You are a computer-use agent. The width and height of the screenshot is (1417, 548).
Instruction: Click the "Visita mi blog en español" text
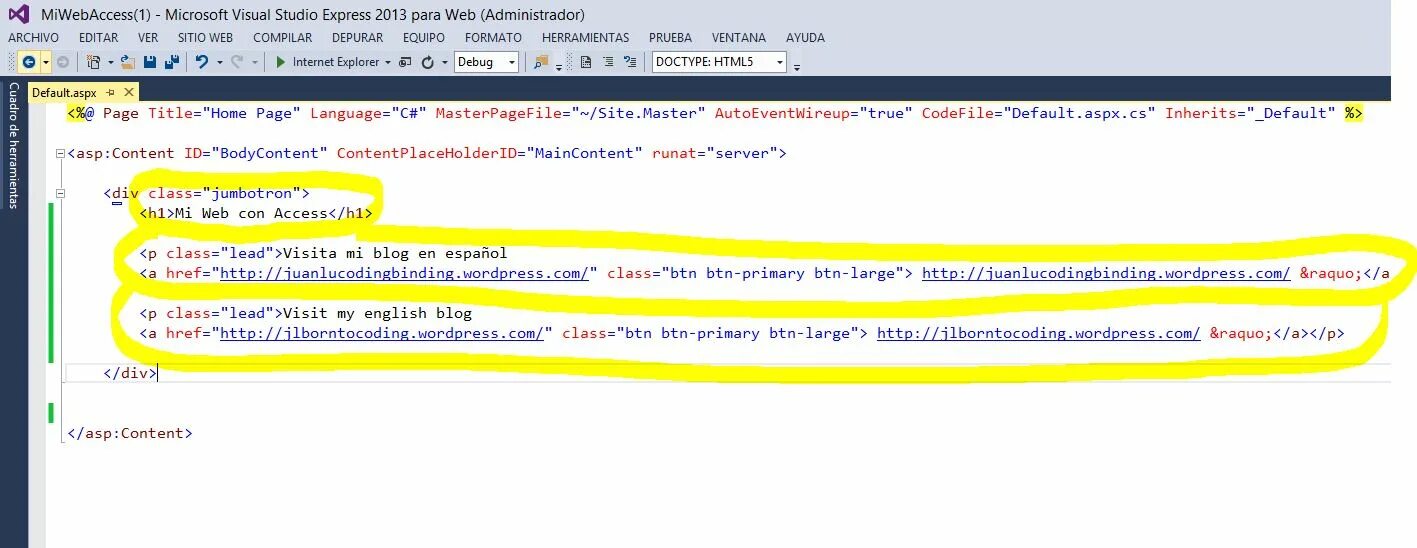click(x=395, y=253)
